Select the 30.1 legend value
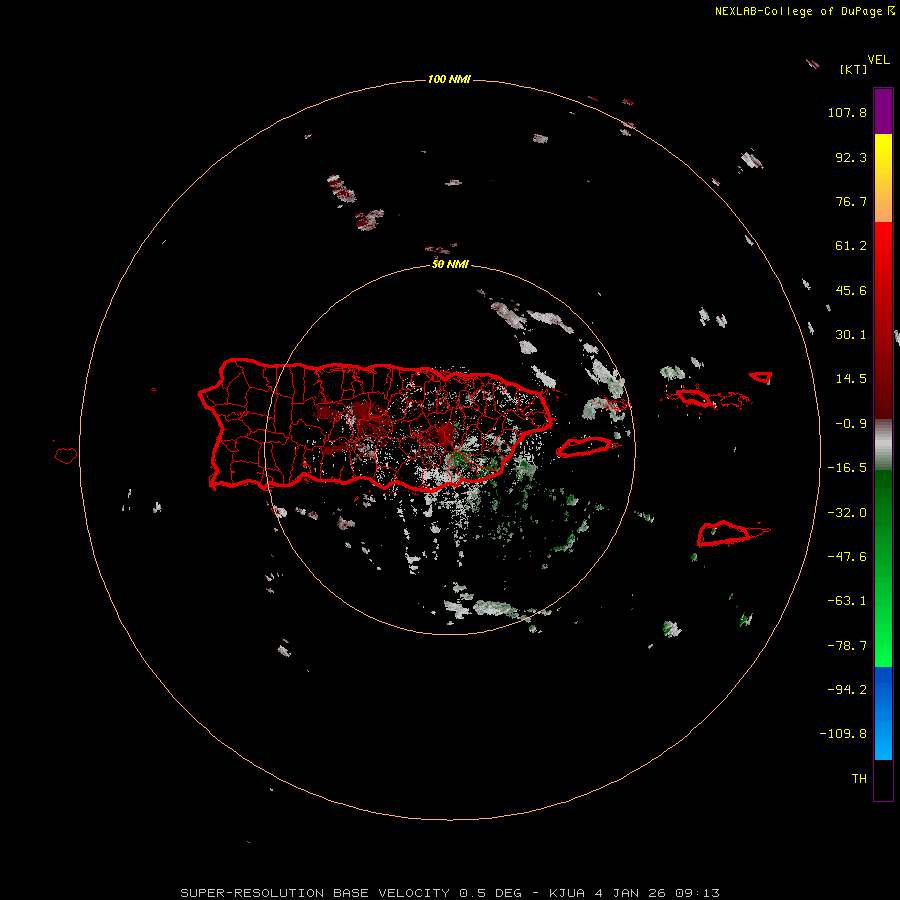900x900 pixels. click(x=851, y=335)
